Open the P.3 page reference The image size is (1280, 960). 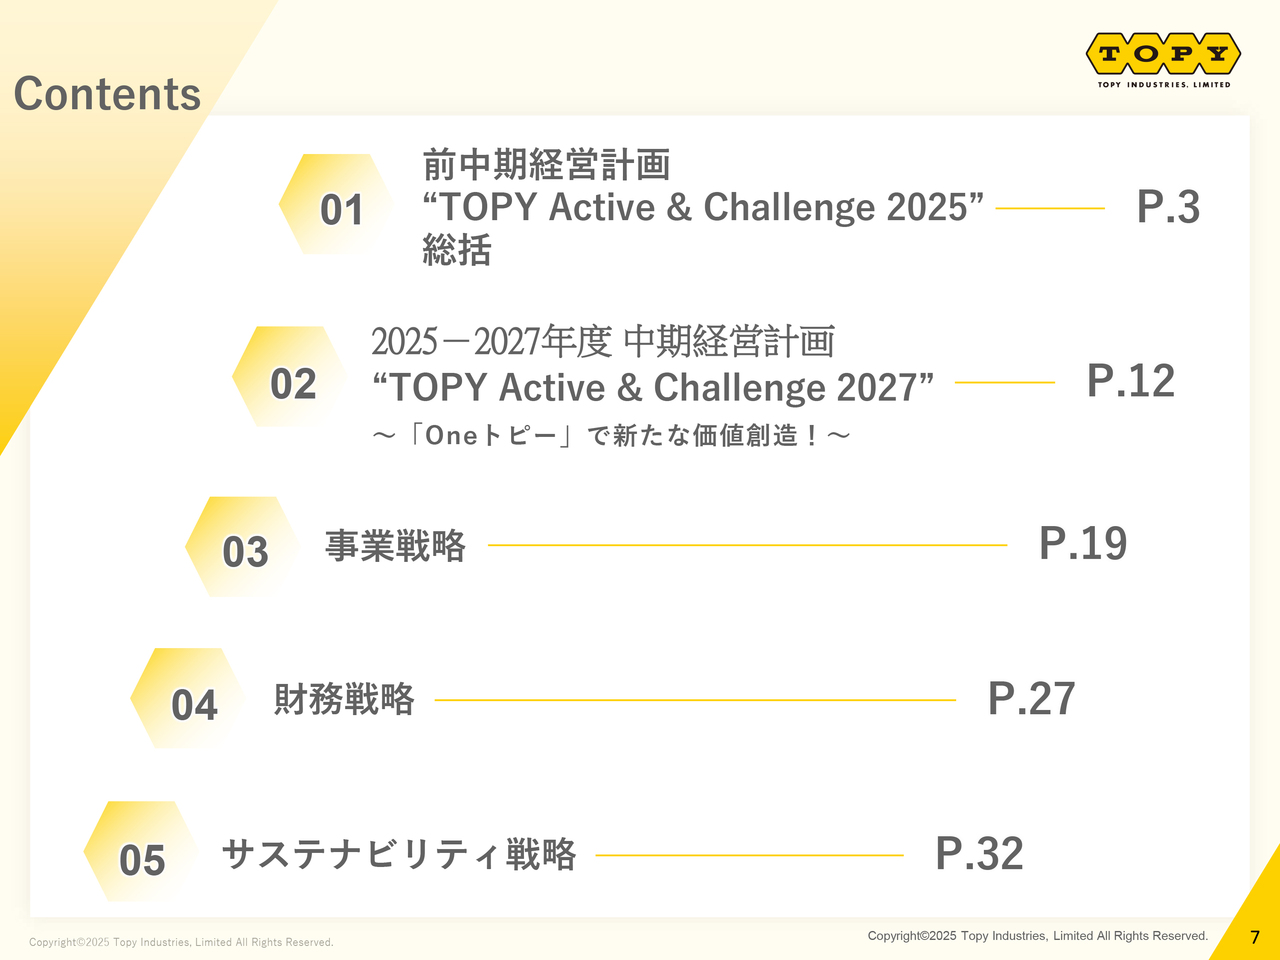[x=1168, y=207]
